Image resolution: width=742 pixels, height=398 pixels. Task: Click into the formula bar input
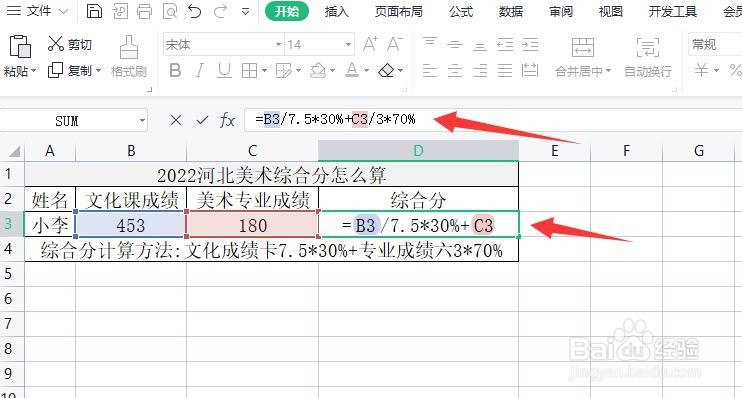pos(493,120)
